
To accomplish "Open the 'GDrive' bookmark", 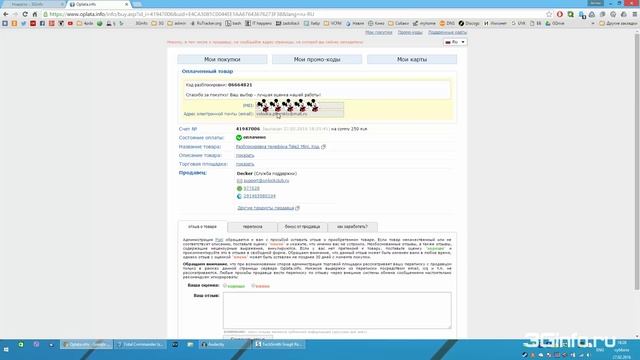I will click(555, 24).
